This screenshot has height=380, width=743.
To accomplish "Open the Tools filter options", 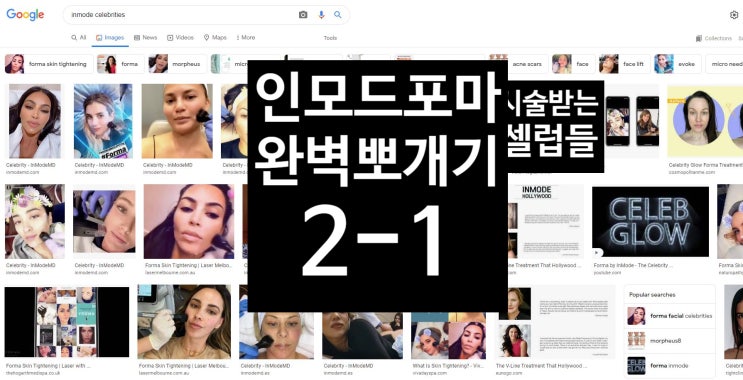I will point(330,38).
